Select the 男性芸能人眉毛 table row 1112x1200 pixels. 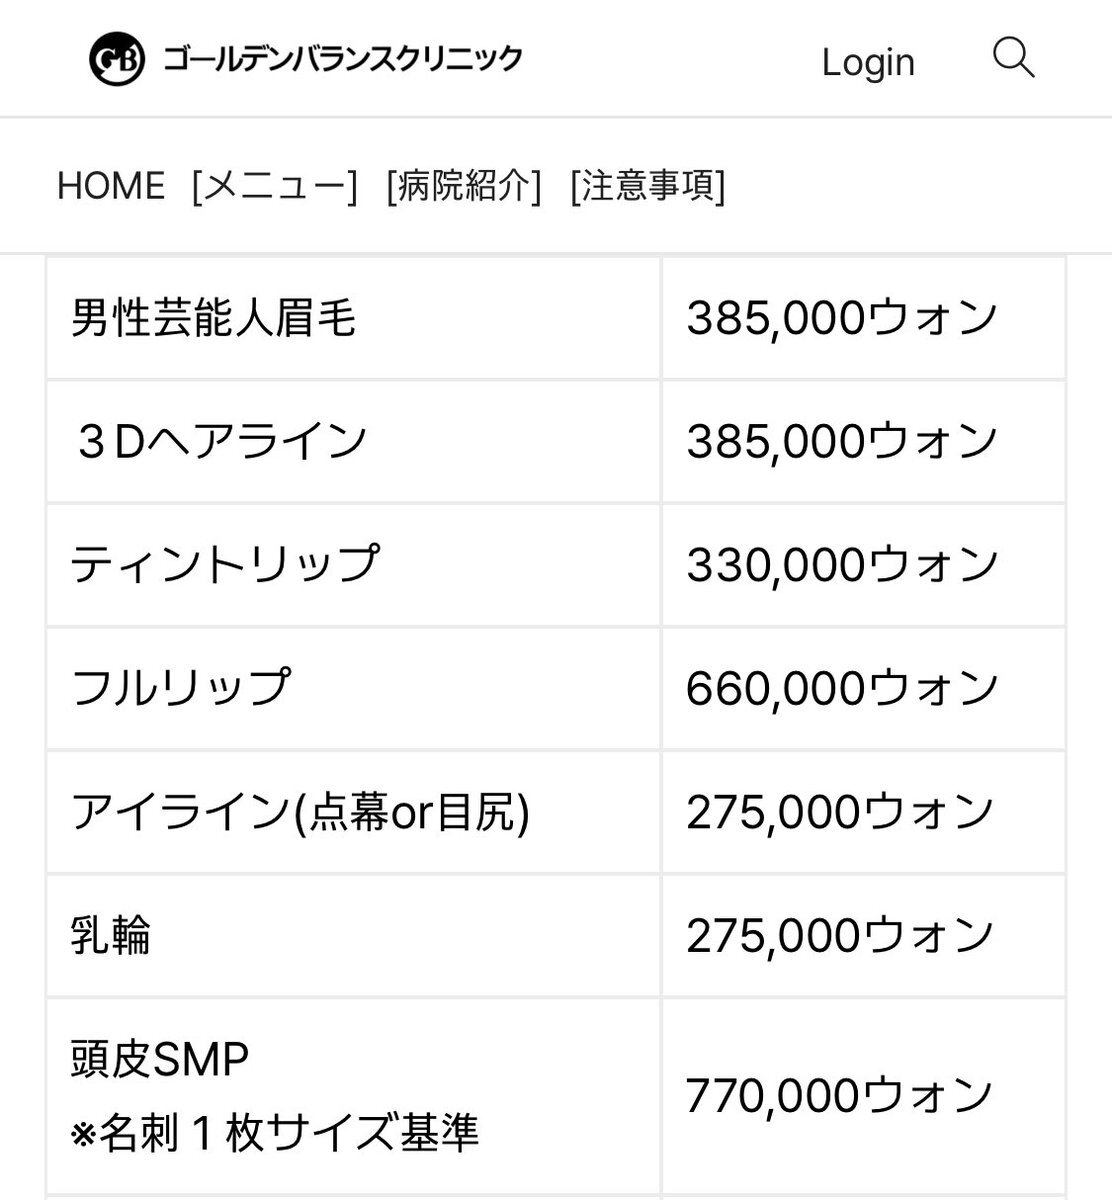point(556,318)
